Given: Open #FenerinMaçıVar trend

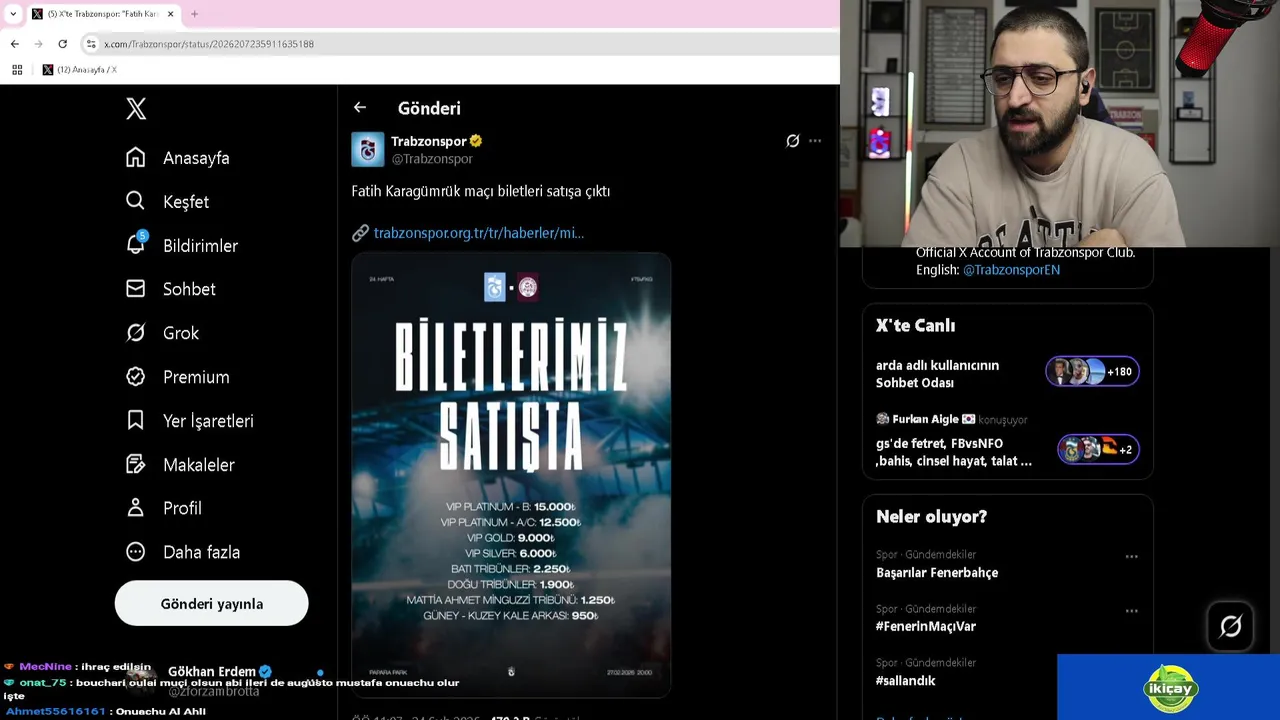Looking at the screenshot, I should [926, 626].
